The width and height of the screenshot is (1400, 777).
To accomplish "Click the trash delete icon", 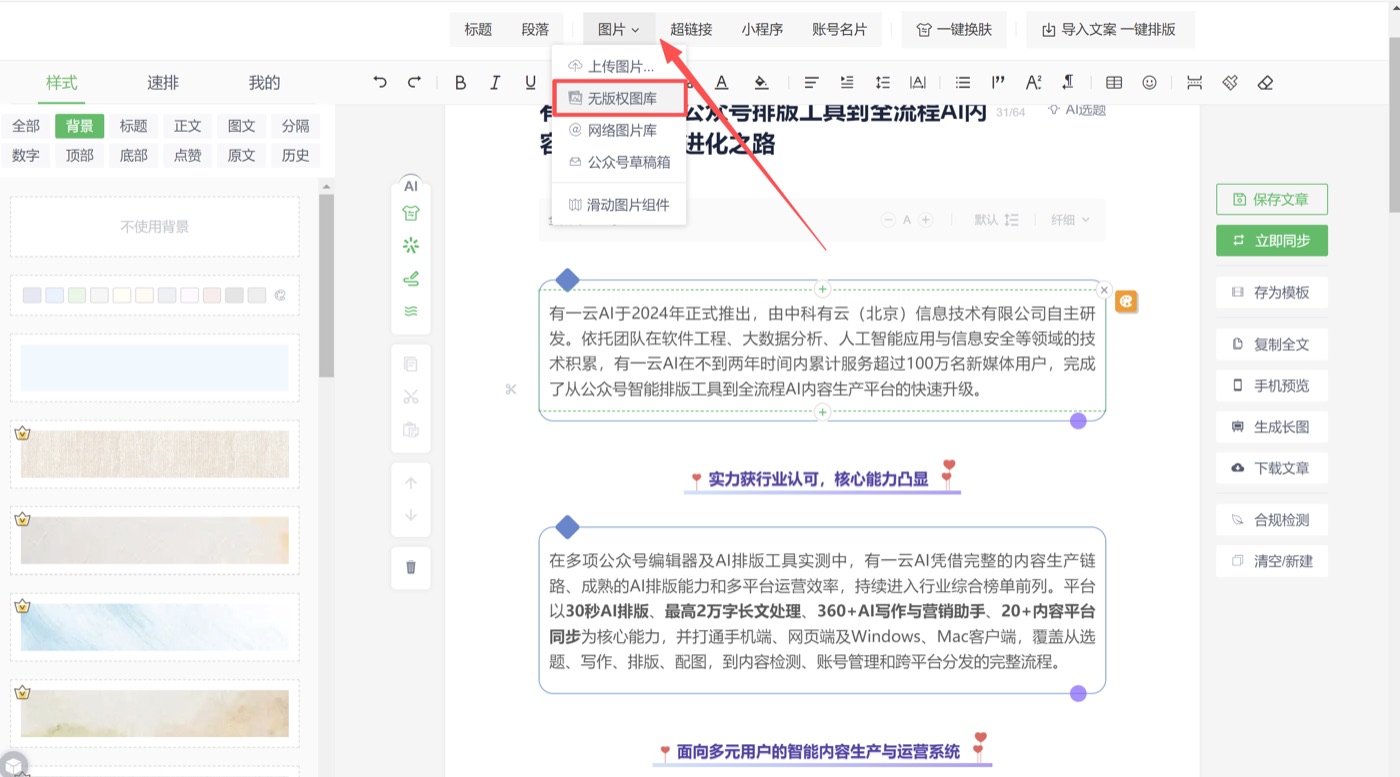I will pos(410,567).
